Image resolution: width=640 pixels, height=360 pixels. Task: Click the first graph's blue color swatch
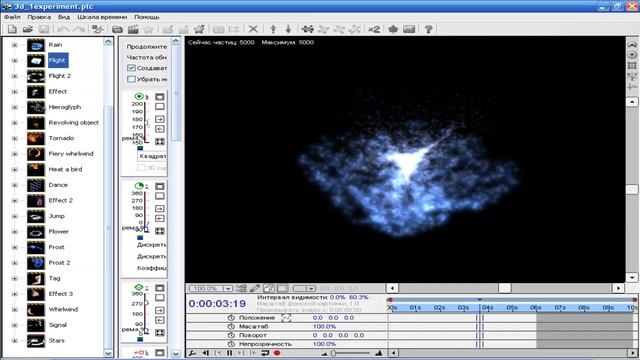pos(140,148)
